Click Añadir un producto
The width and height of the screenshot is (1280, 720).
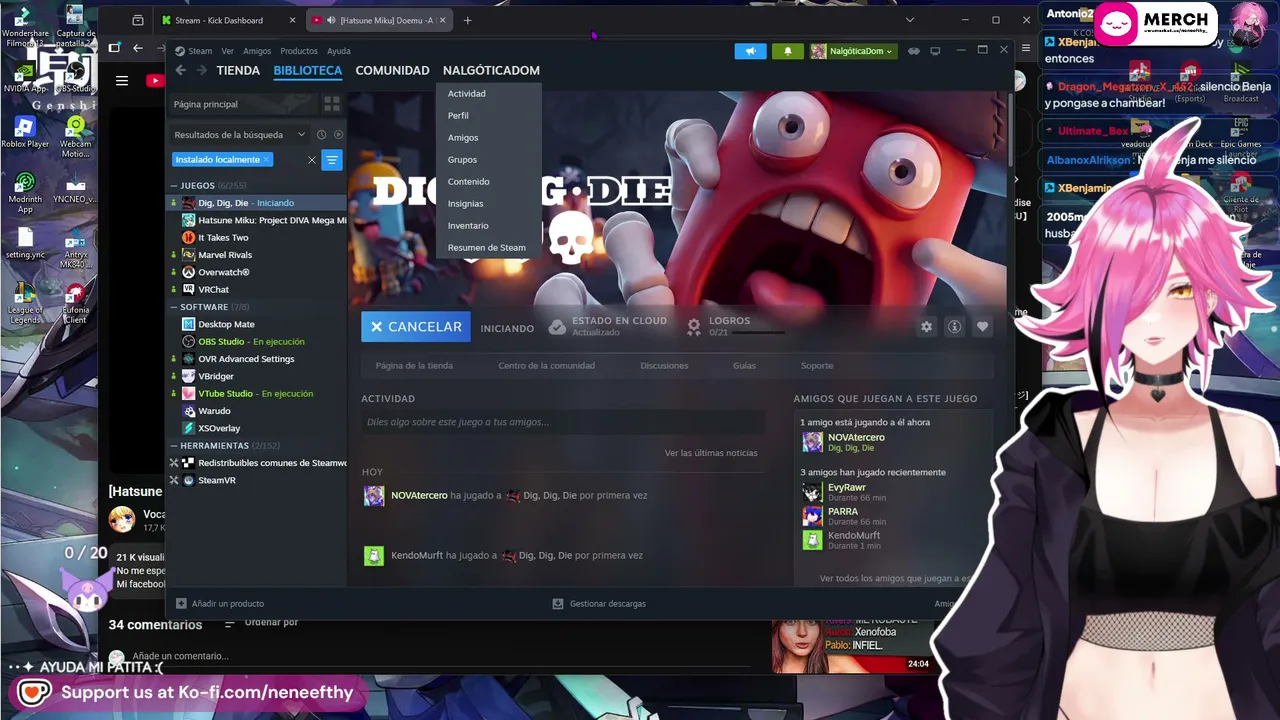point(220,604)
